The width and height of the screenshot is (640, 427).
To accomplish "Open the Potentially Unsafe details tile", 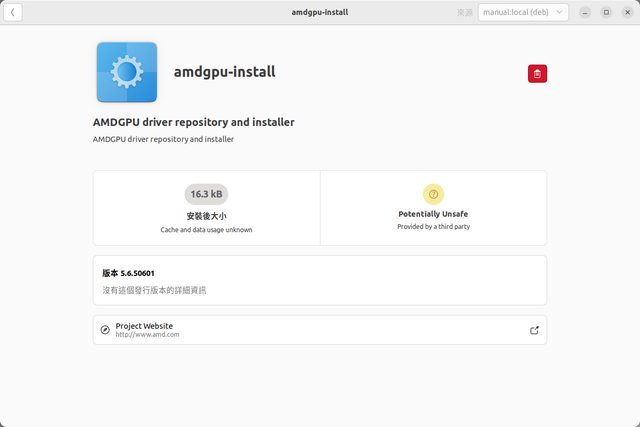I will coord(433,208).
